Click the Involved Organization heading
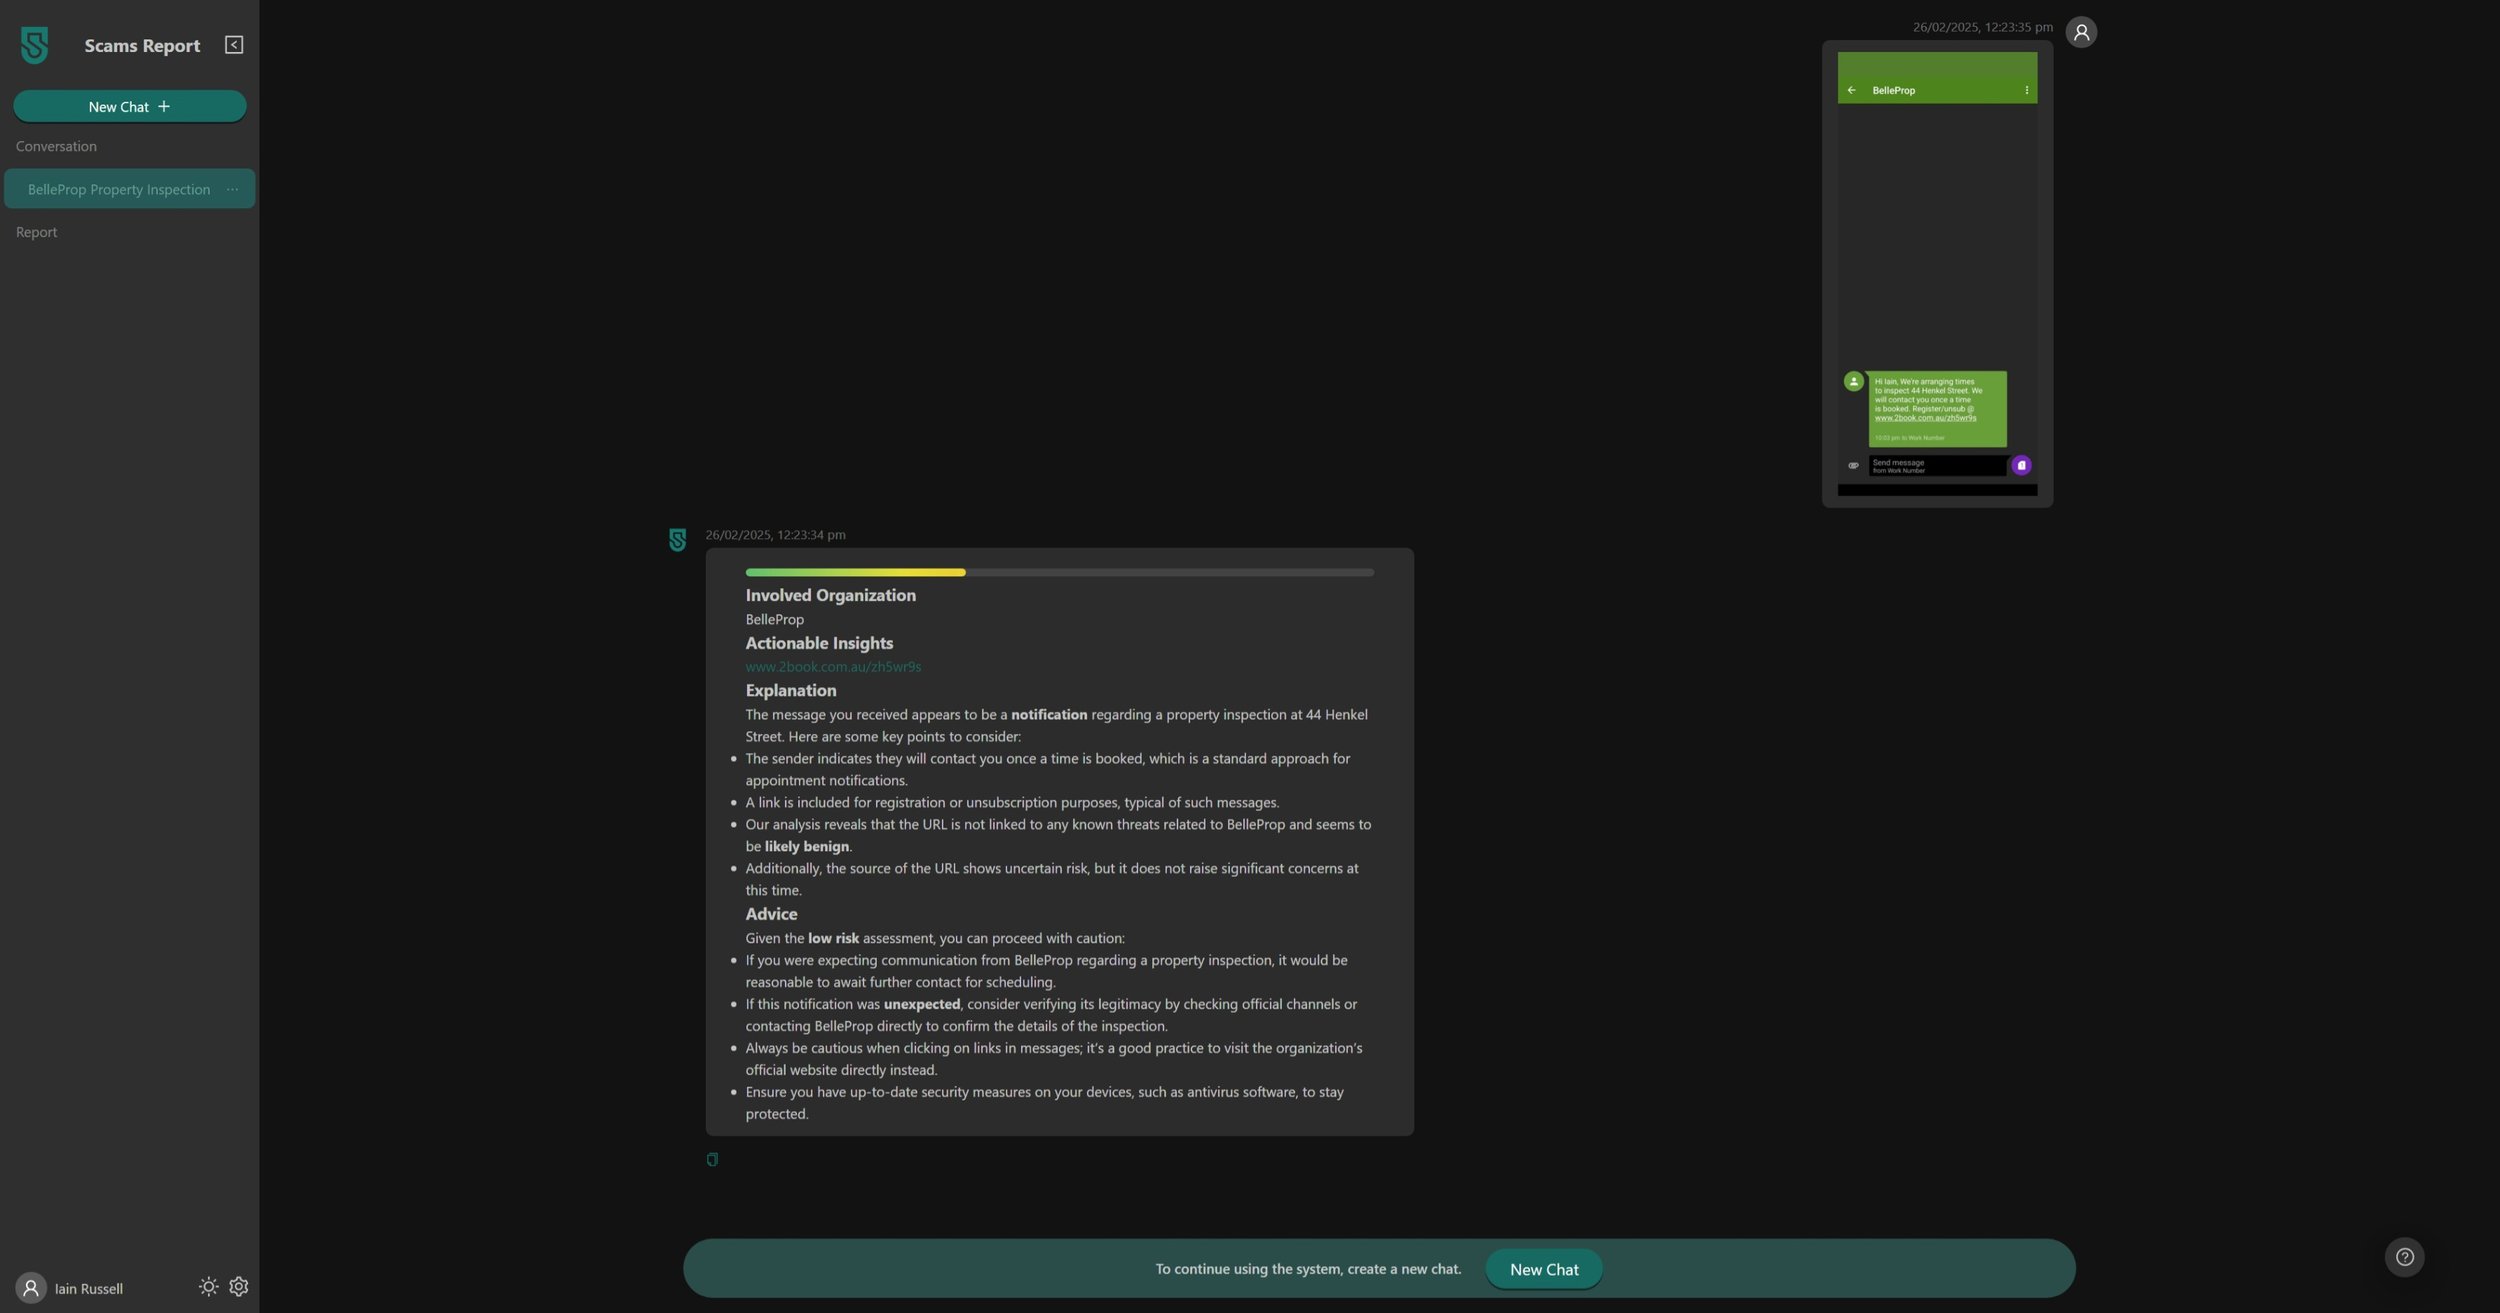Image resolution: width=2500 pixels, height=1313 pixels. (830, 595)
